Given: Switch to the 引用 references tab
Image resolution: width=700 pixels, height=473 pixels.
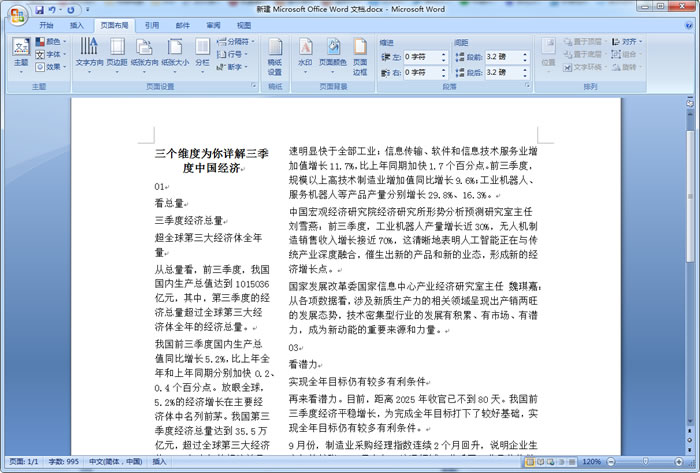Looking at the screenshot, I should [x=151, y=24].
